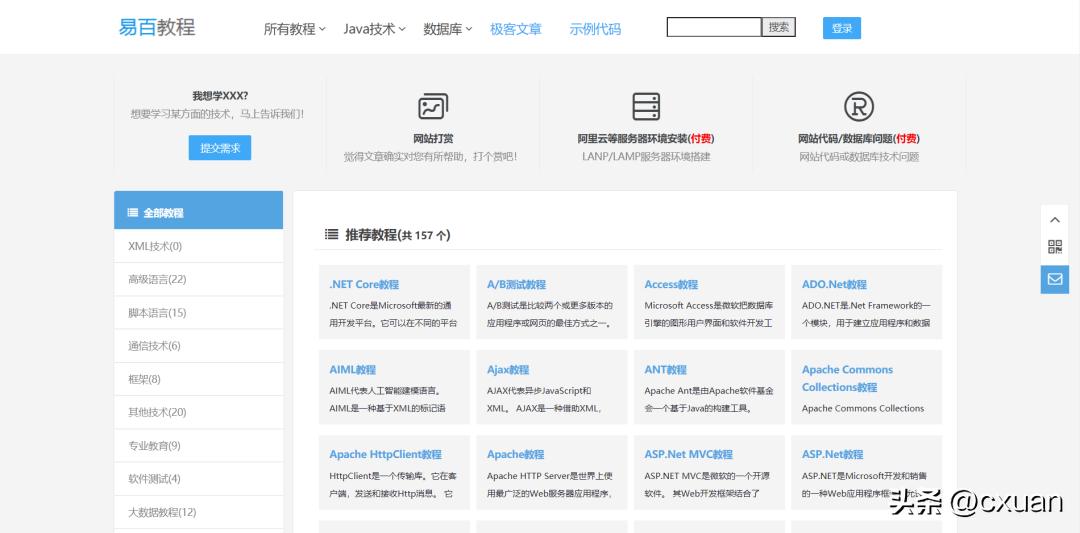Click the LANP/LAMP服务器环境搭建 text
This screenshot has height=533, width=1080.
pos(646,156)
